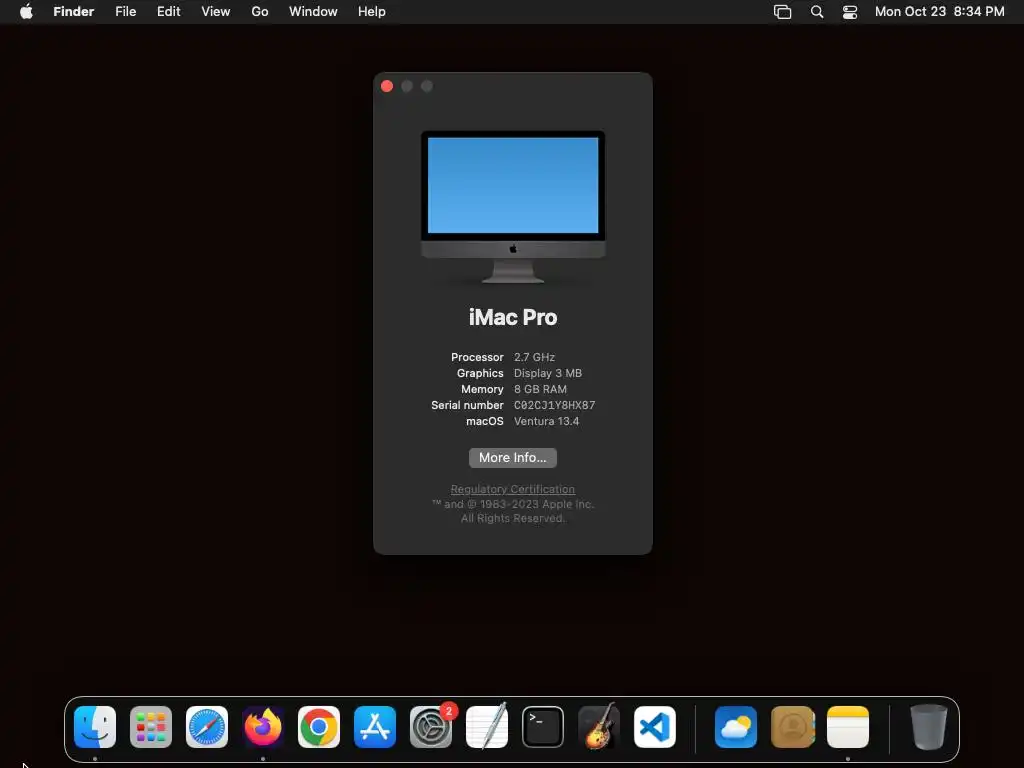
Task: Open the Apple menu
Action: click(x=26, y=12)
